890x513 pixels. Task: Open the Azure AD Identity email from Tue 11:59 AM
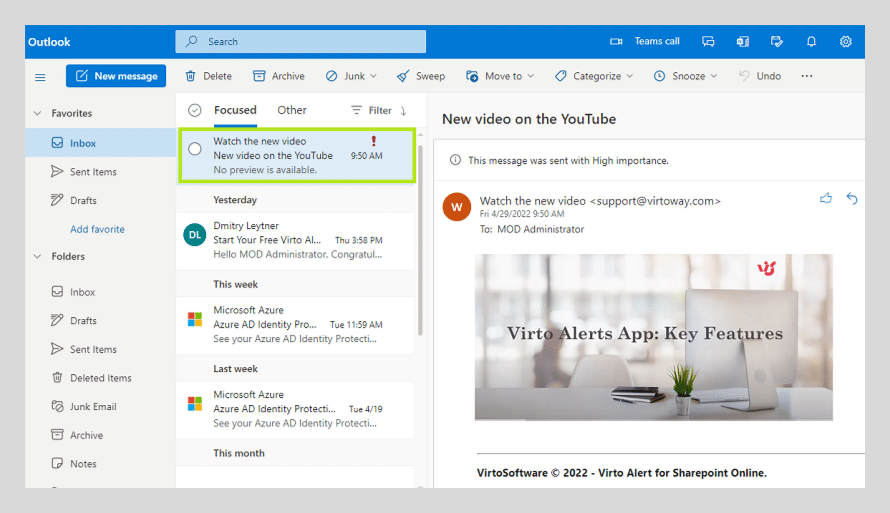pos(296,325)
